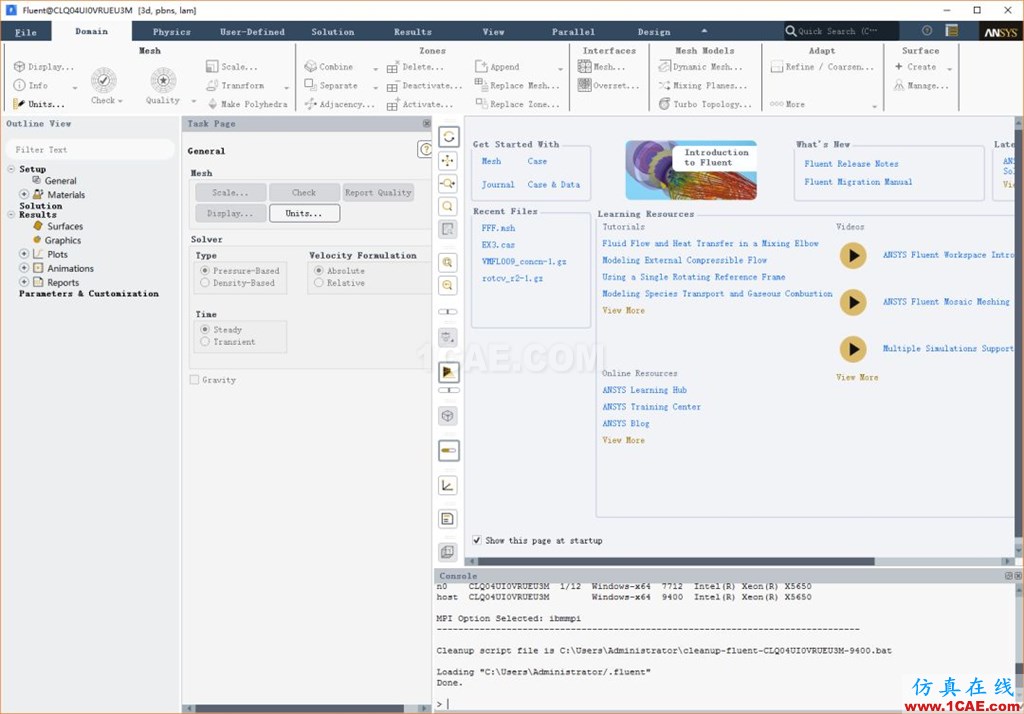This screenshot has height=714, width=1024.
Task: Click Append zones
Action: click(x=497, y=67)
